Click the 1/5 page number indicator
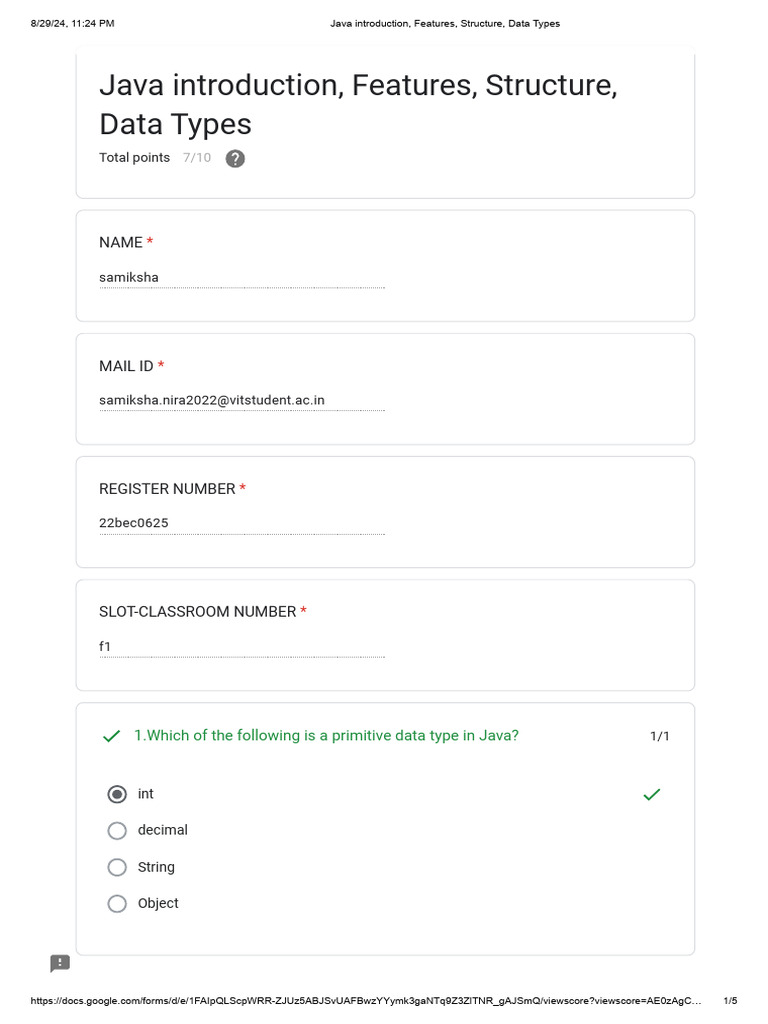 pyautogui.click(x=730, y=1000)
